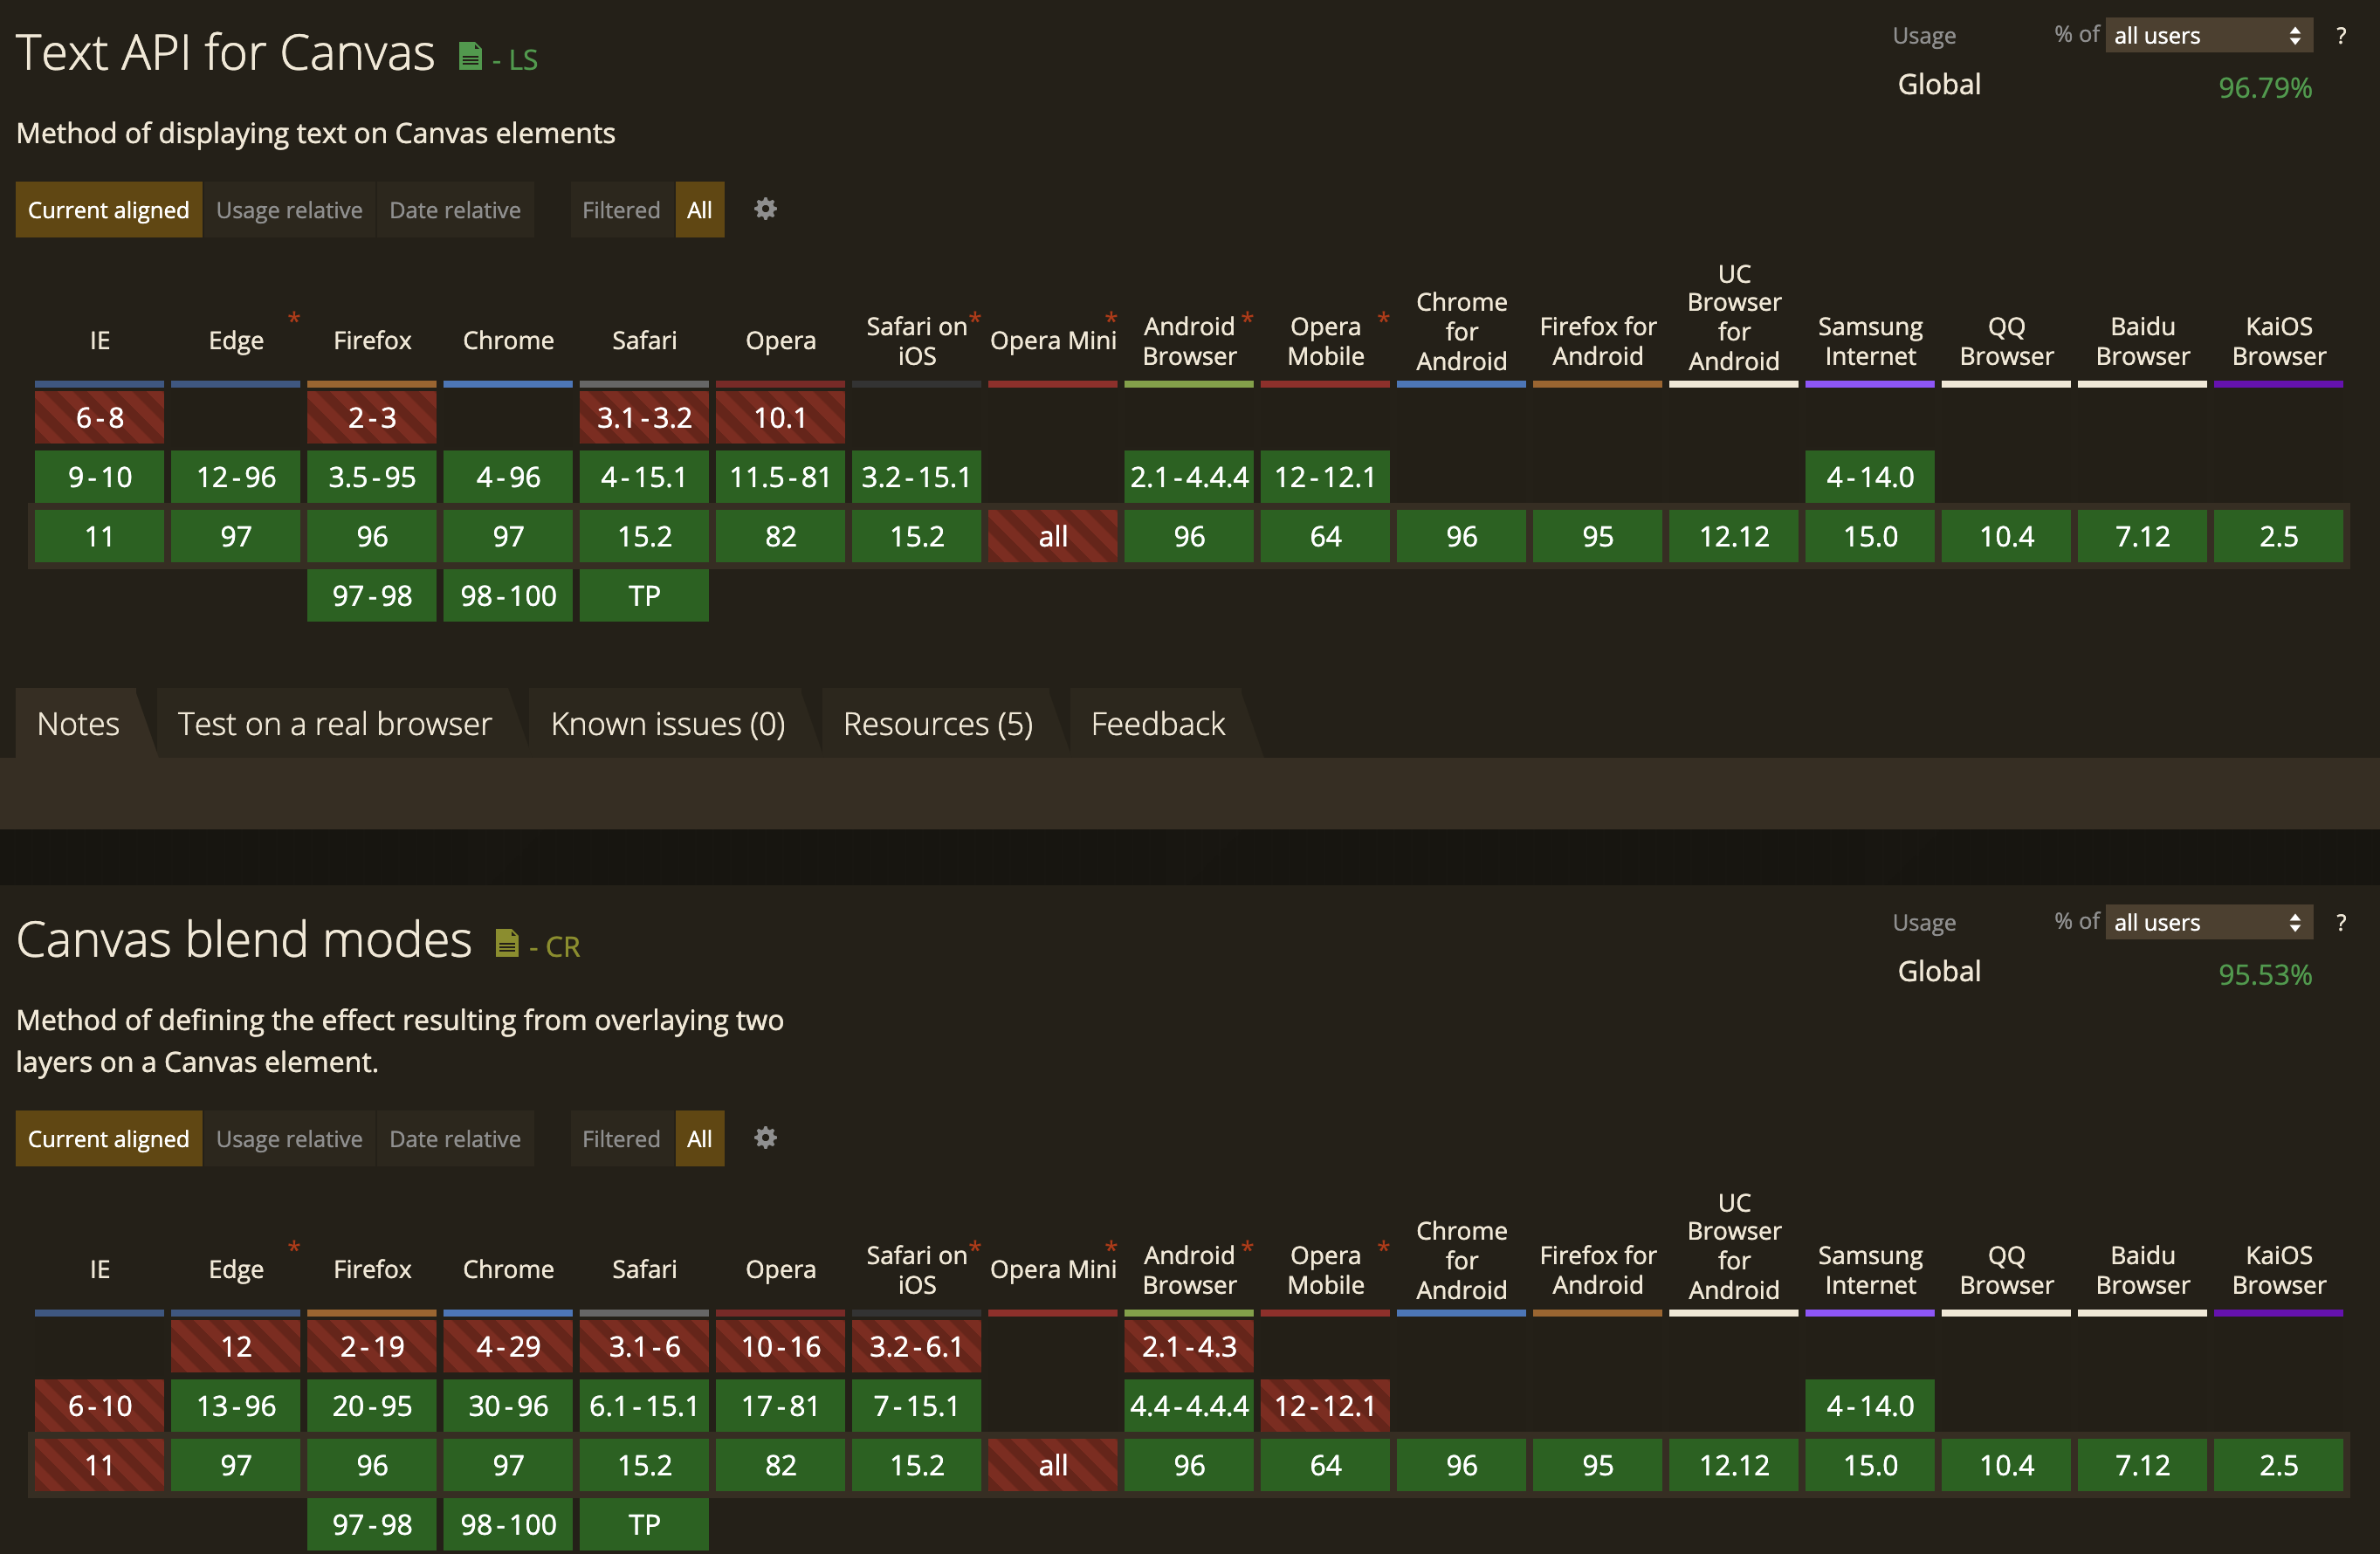
Task: Open the all users dropdown for Text API
Action: point(2208,36)
